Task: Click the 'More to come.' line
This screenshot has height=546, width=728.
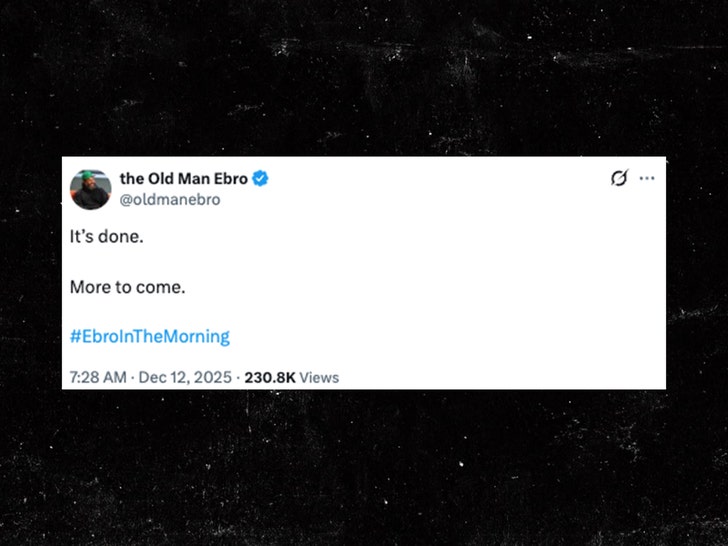Action: pyautogui.click(x=127, y=287)
